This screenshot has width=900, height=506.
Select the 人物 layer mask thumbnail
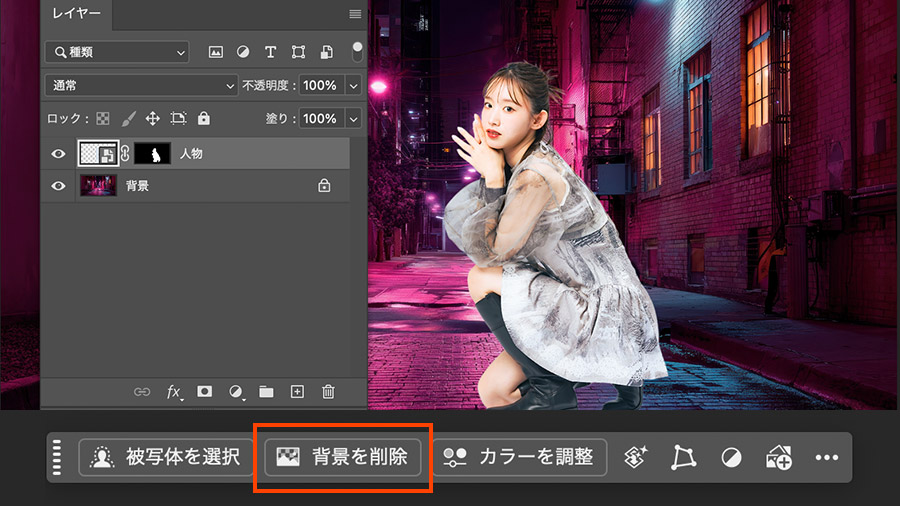[x=152, y=153]
